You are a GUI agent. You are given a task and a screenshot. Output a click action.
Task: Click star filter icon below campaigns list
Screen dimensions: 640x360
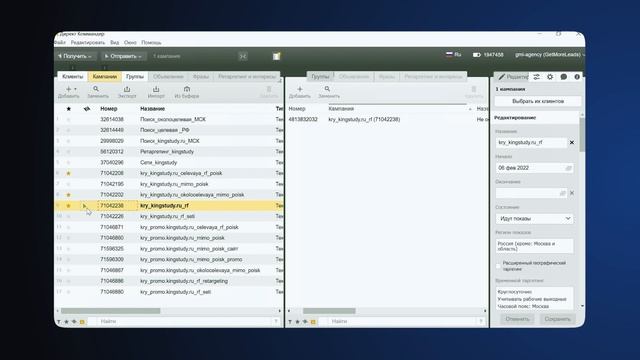click(x=67, y=322)
